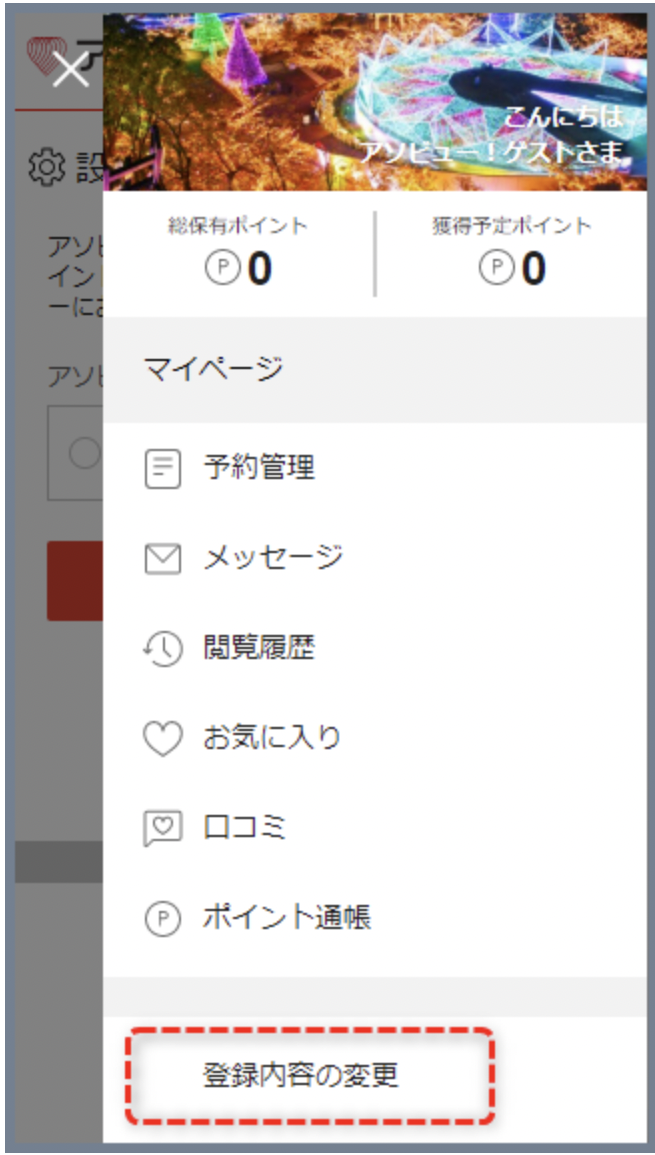The image size is (655, 1155).
Task: Click the 閲覧履歴 clock history icon
Action: pos(162,649)
